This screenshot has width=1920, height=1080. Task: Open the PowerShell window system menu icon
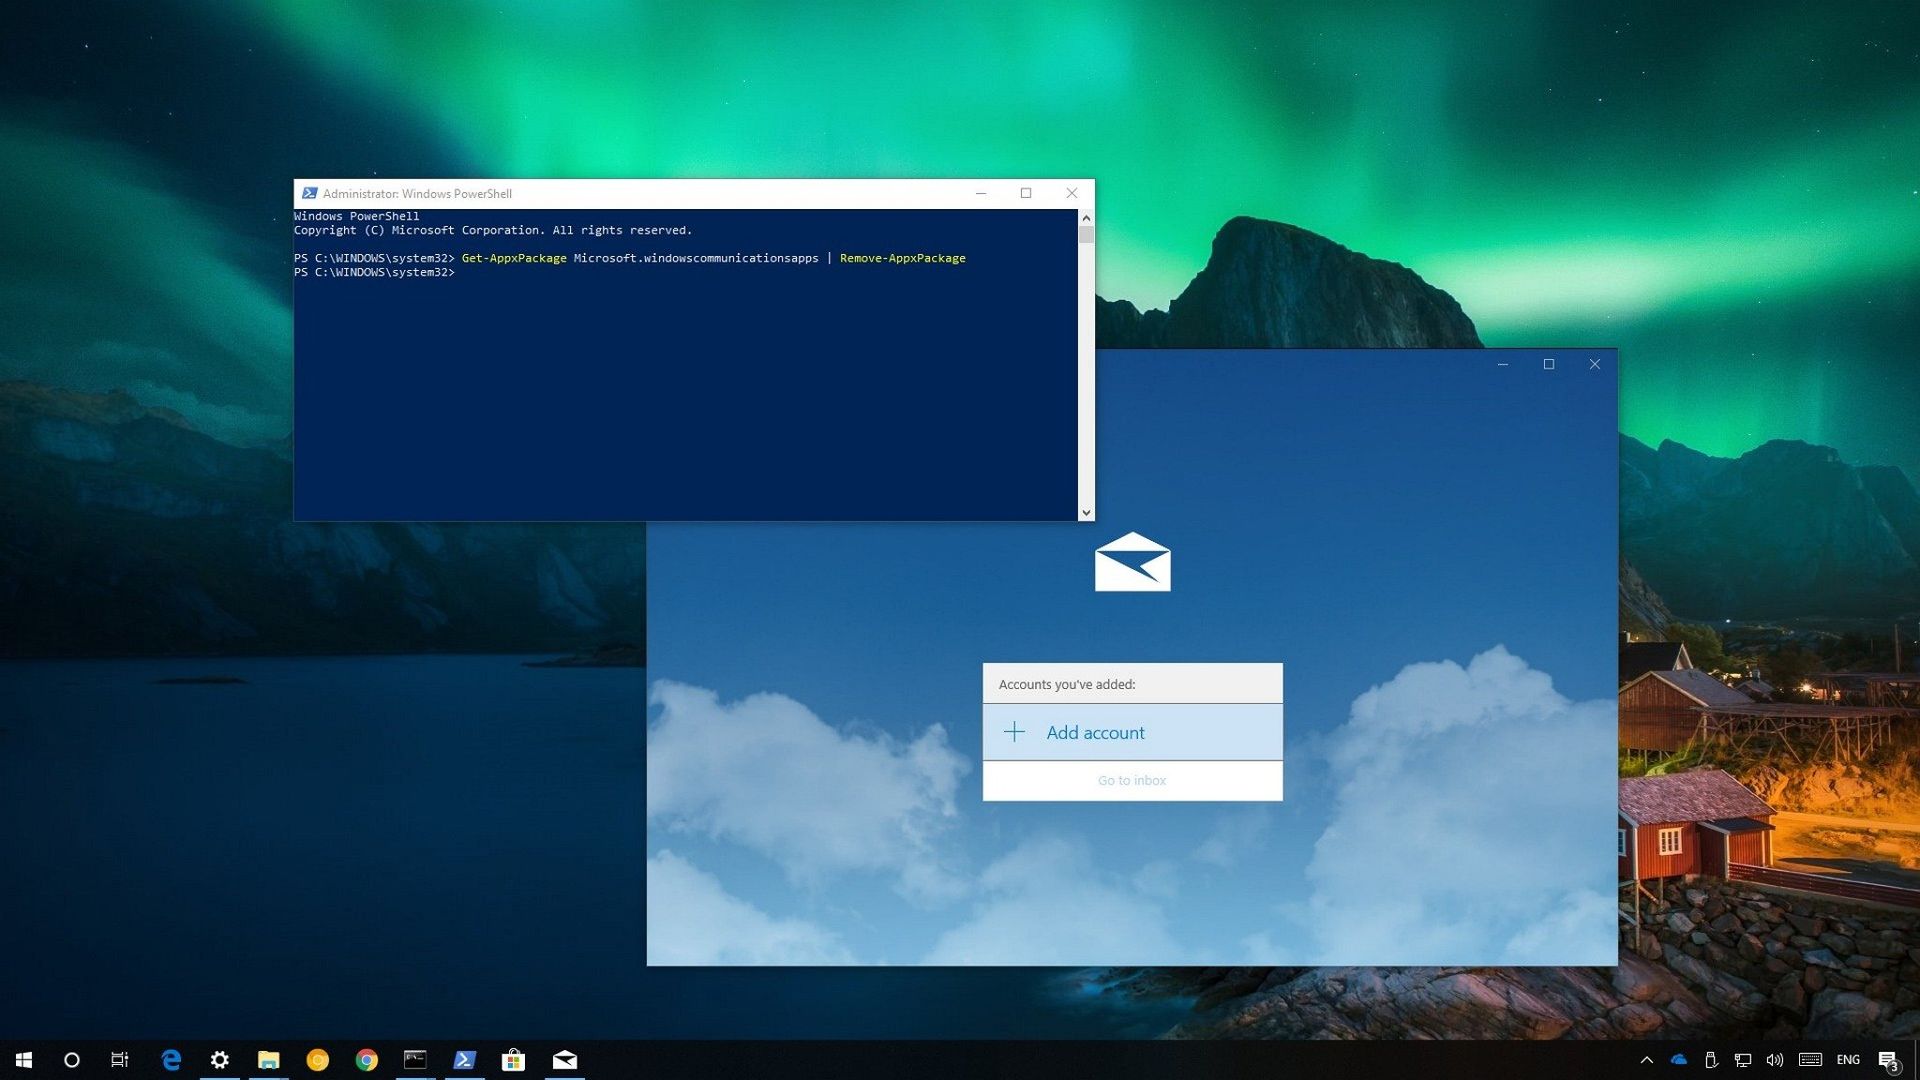click(x=310, y=193)
